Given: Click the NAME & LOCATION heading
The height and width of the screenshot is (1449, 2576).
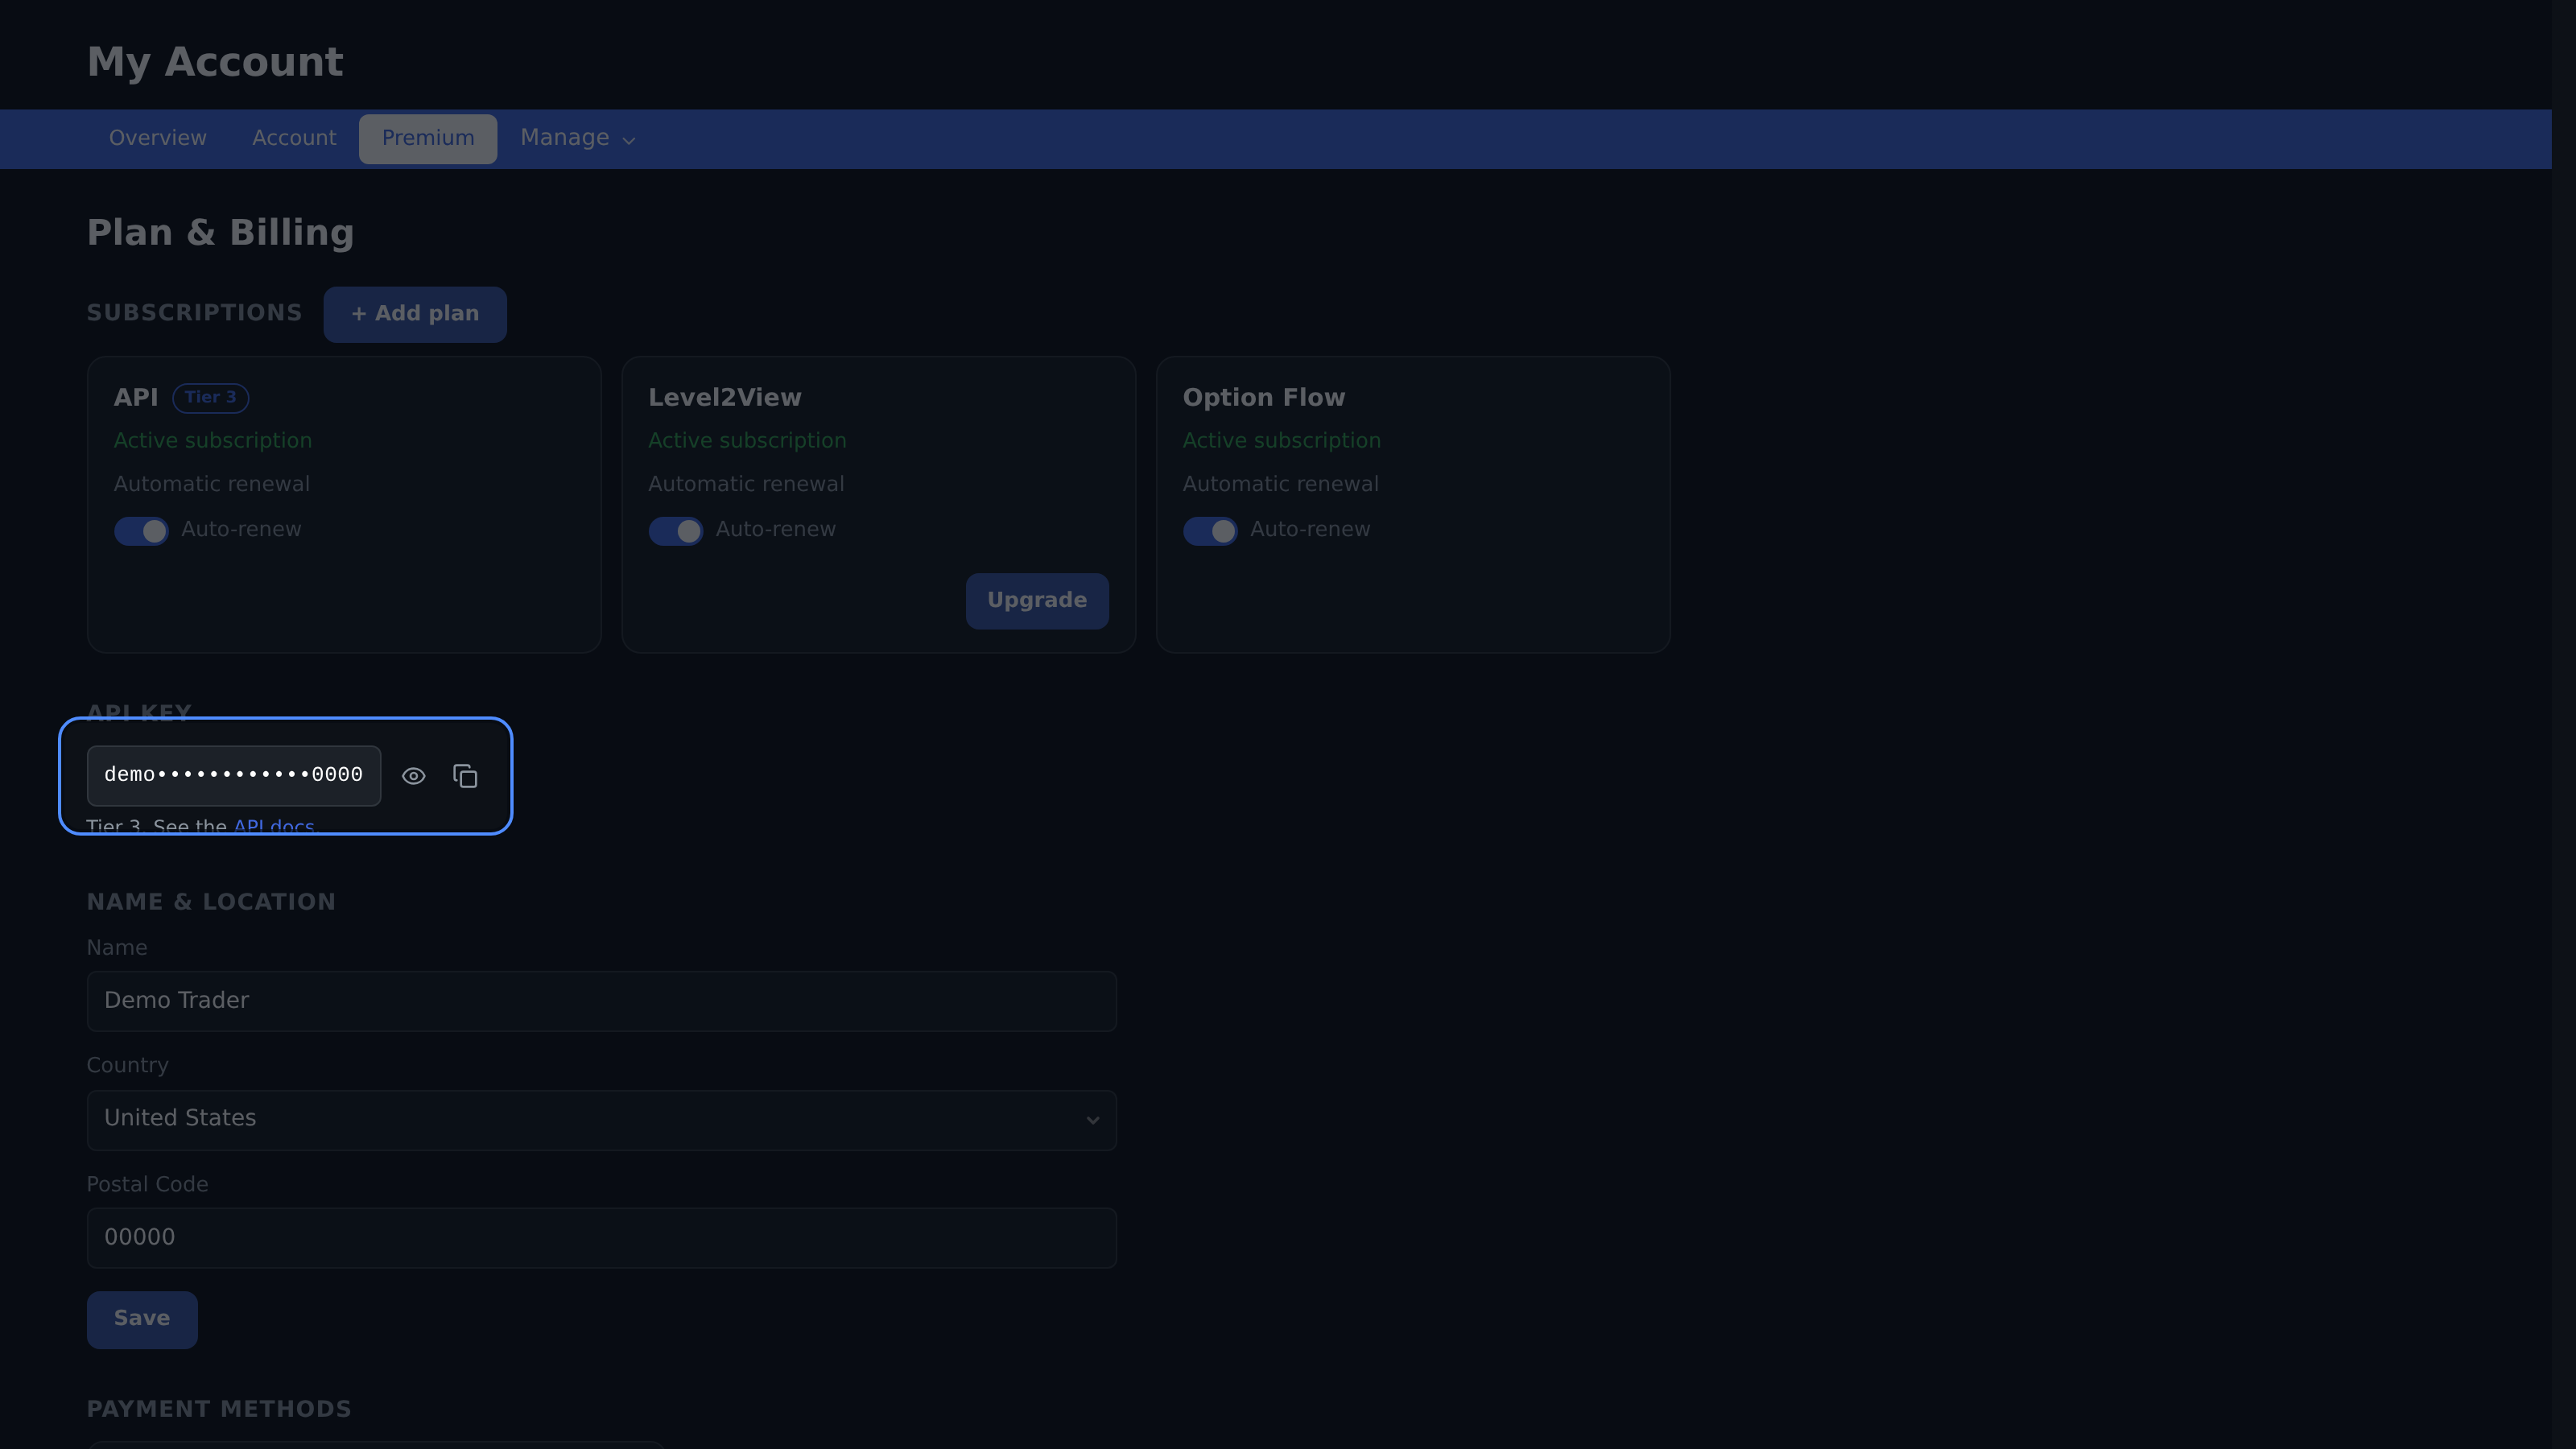Looking at the screenshot, I should 211,902.
